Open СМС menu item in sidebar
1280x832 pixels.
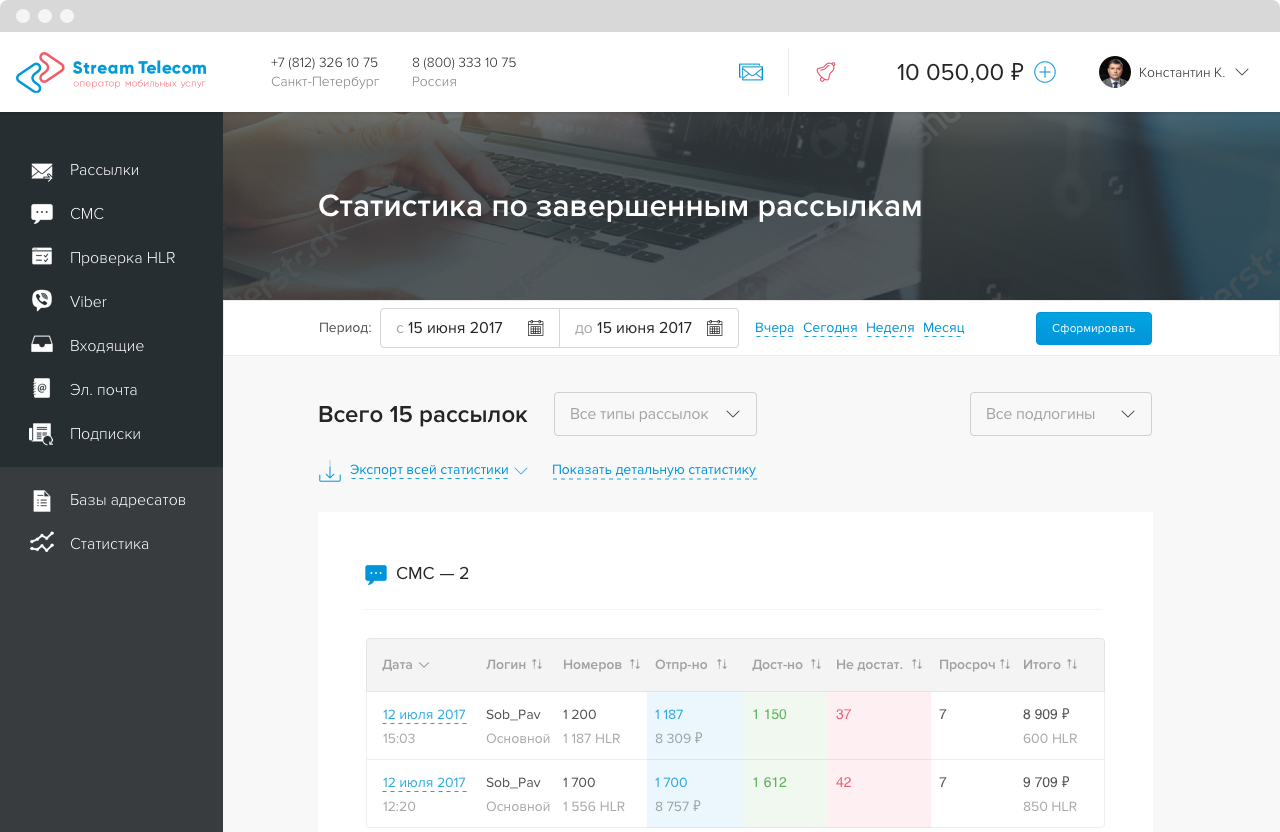click(87, 214)
